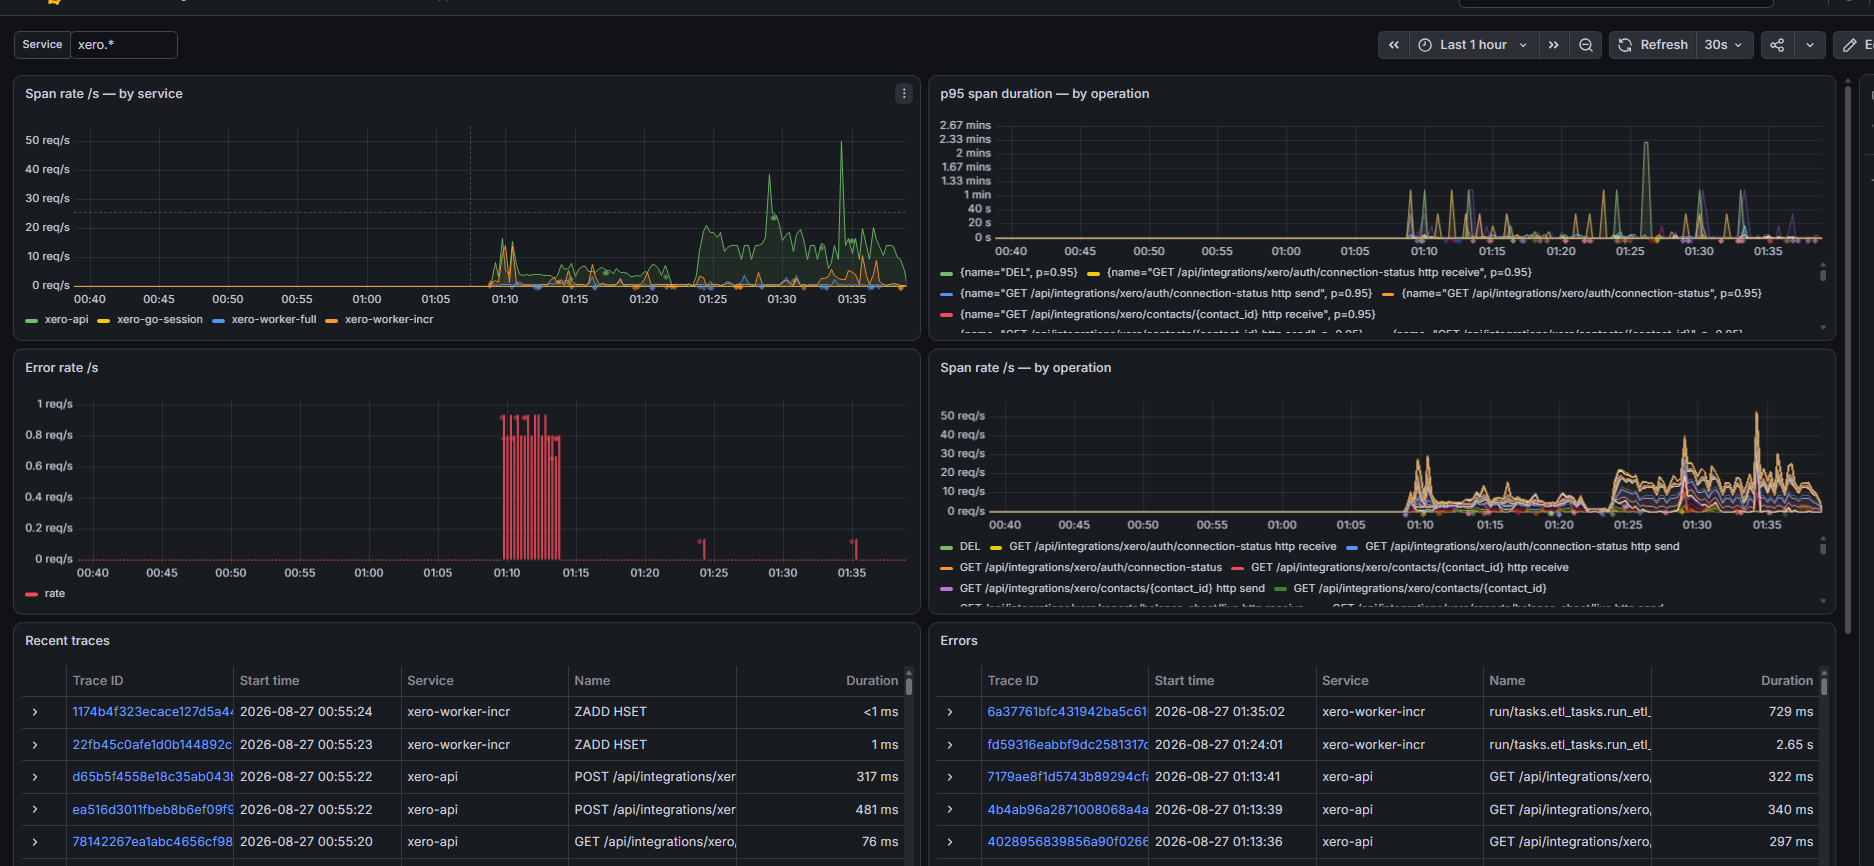Sort Recent traces by Start time column
Image resolution: width=1874 pixels, height=866 pixels.
click(269, 681)
